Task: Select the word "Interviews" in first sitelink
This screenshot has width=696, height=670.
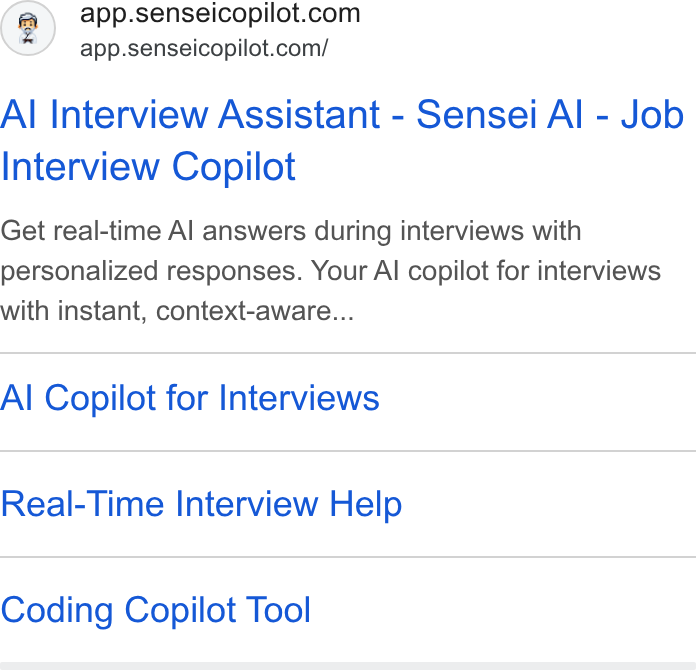Action: click(x=299, y=398)
